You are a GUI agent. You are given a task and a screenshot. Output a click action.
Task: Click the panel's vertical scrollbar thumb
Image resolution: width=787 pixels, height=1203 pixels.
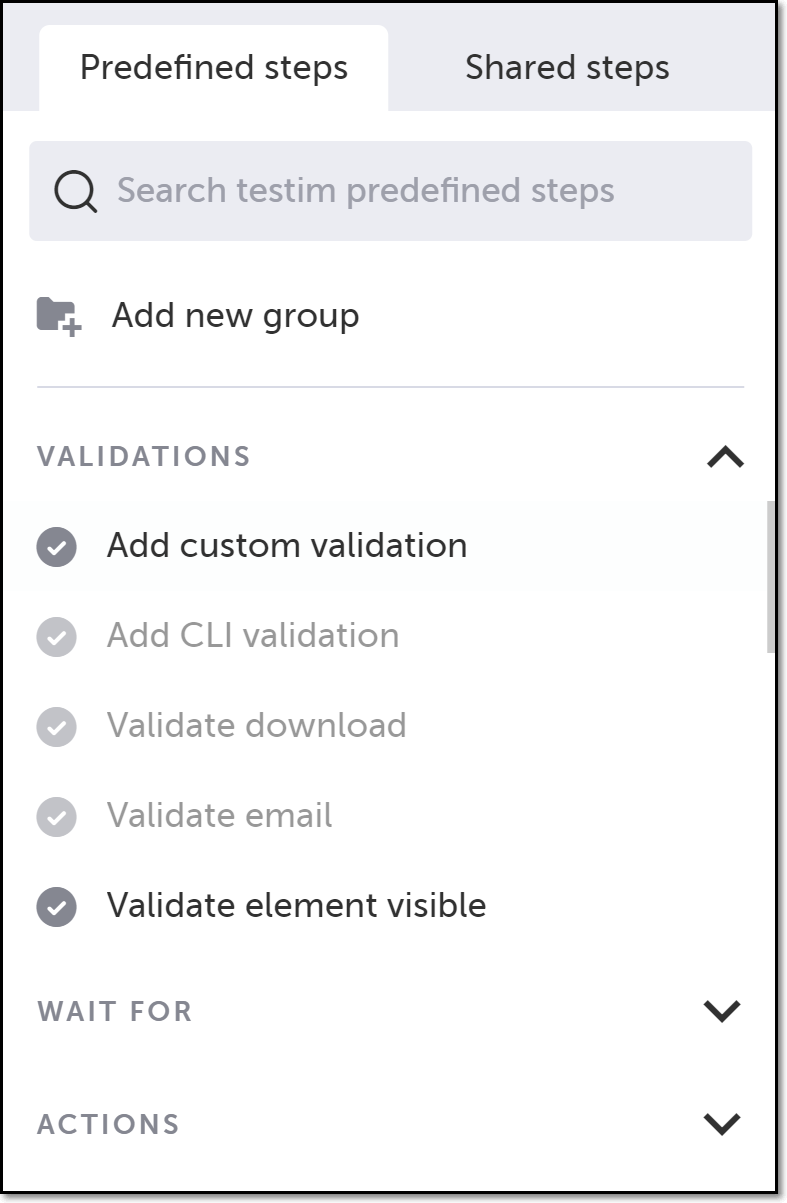click(770, 577)
